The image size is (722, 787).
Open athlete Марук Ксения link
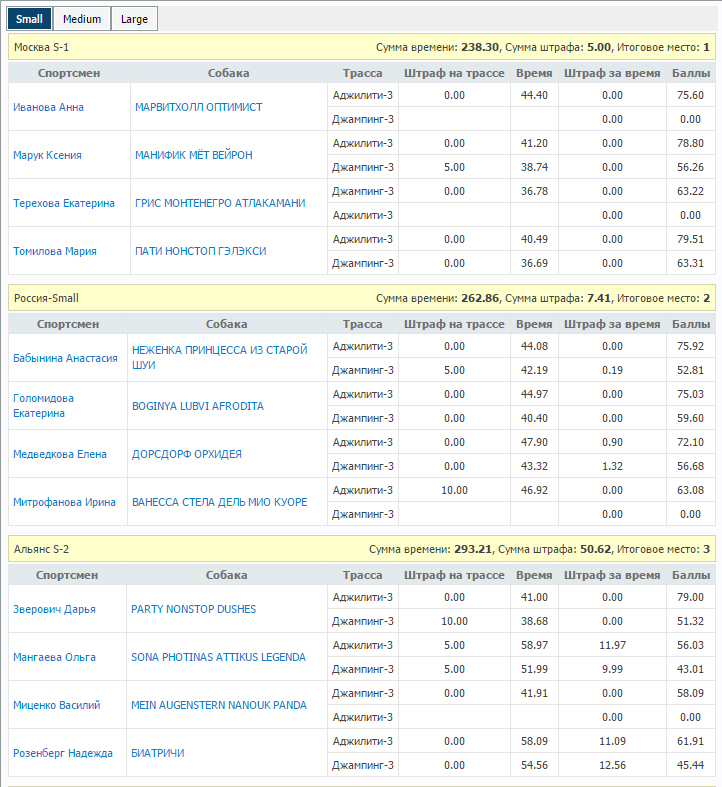pyautogui.click(x=47, y=155)
